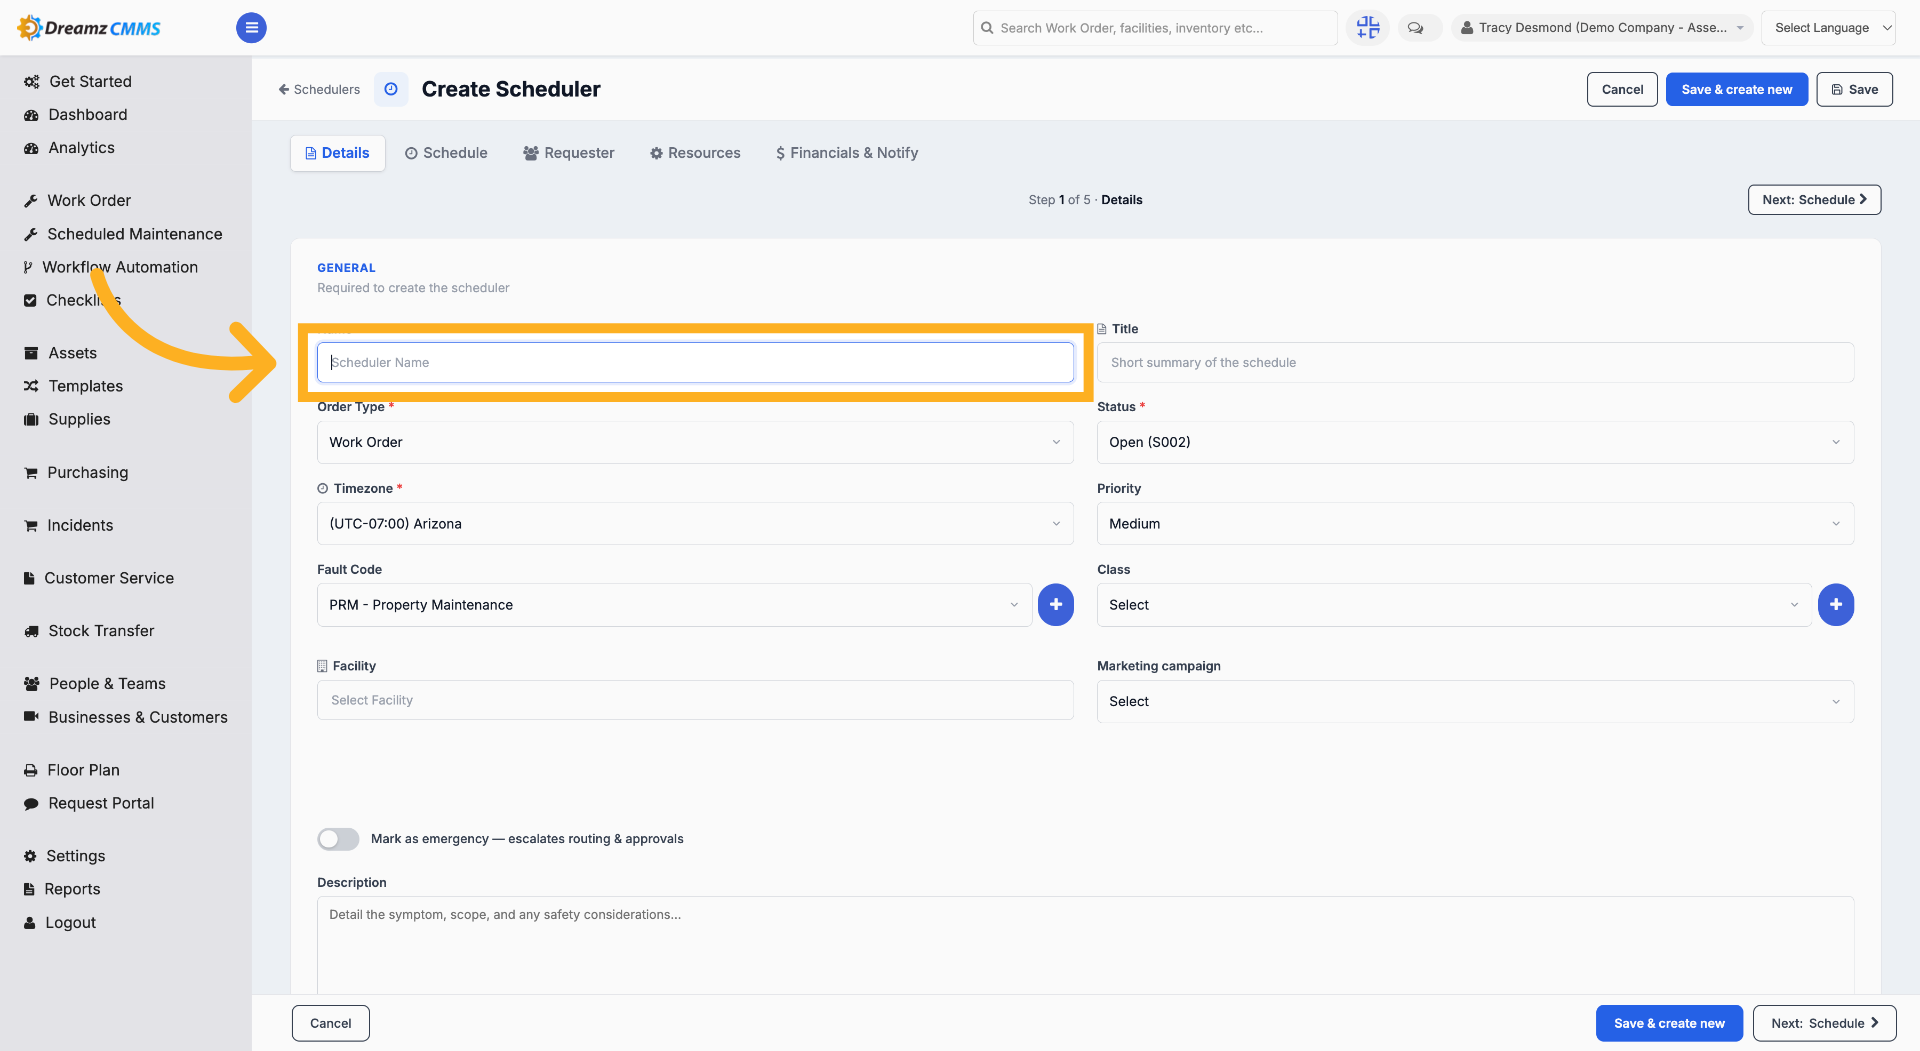Open the Marketing campaign dropdown
The width and height of the screenshot is (1920, 1051).
pos(1475,701)
